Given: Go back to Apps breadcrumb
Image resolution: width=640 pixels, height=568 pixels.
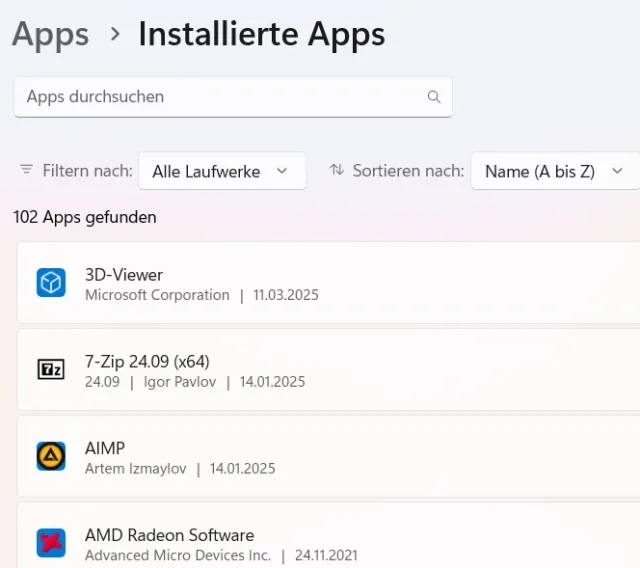Looking at the screenshot, I should pyautogui.click(x=51, y=34).
